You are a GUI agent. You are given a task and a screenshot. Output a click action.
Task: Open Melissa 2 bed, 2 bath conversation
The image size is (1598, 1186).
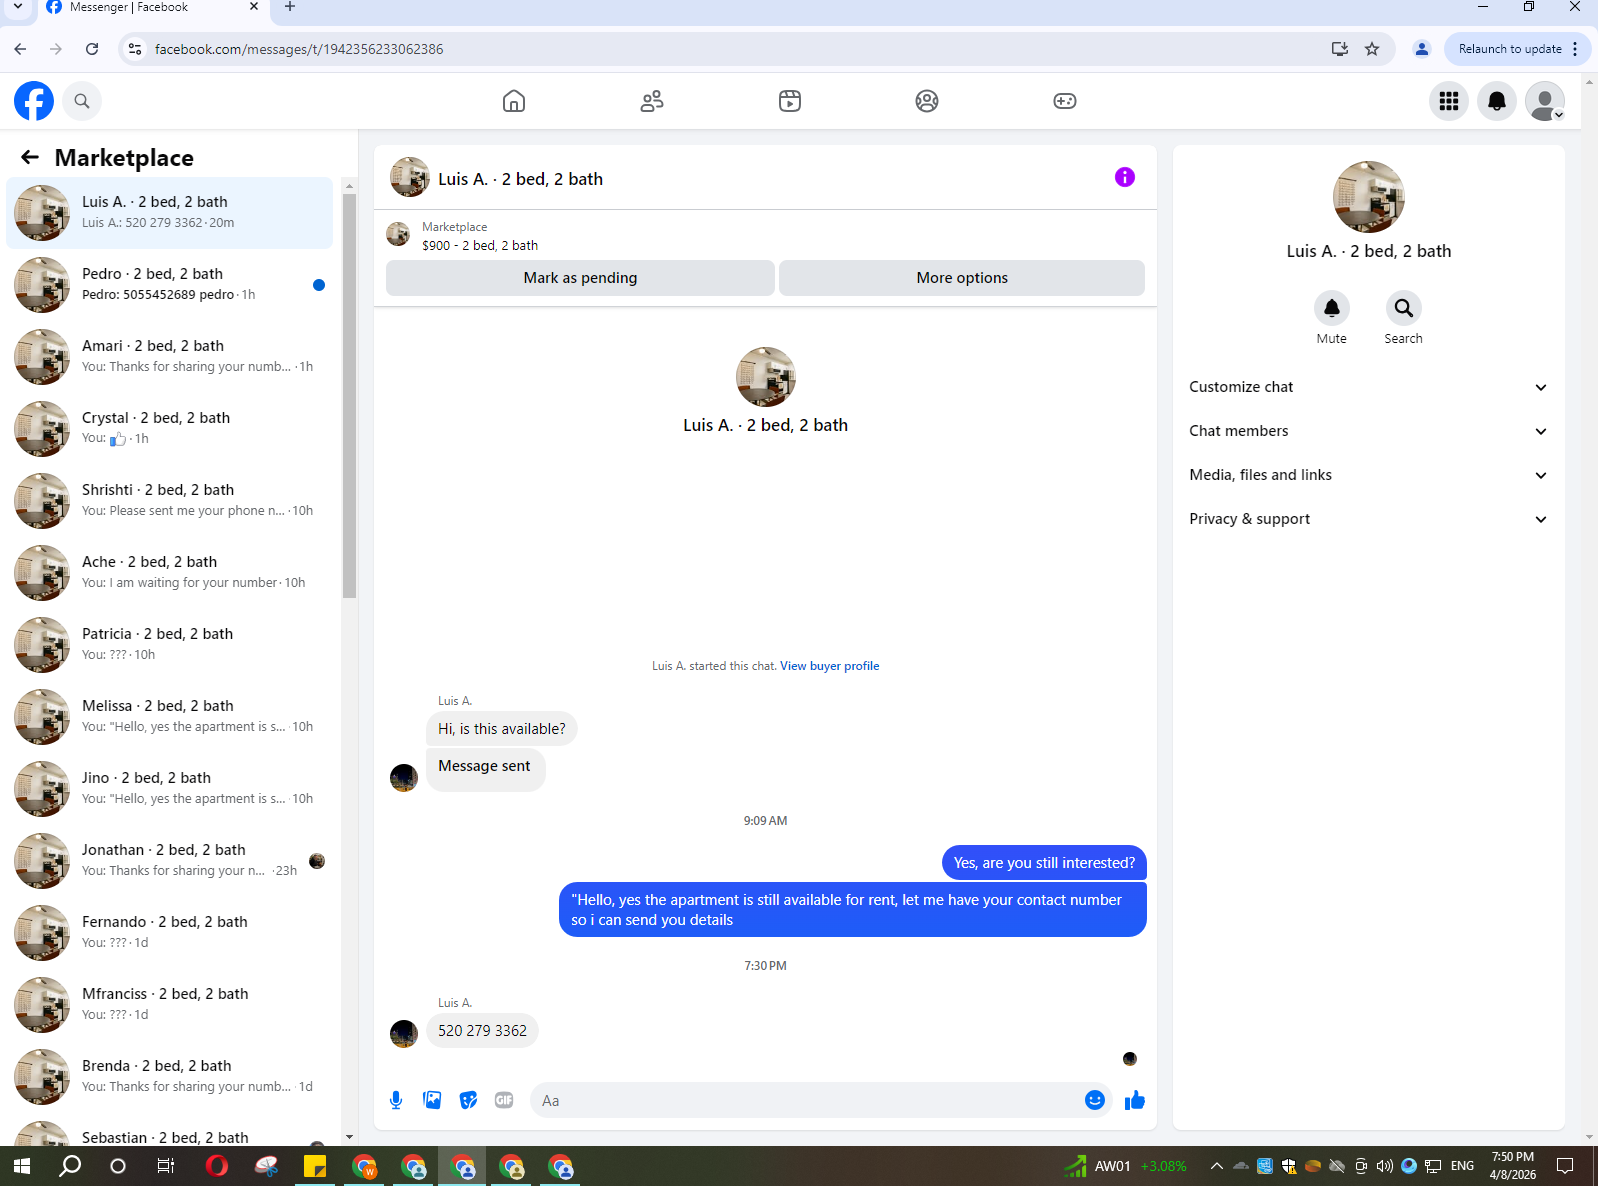click(170, 716)
